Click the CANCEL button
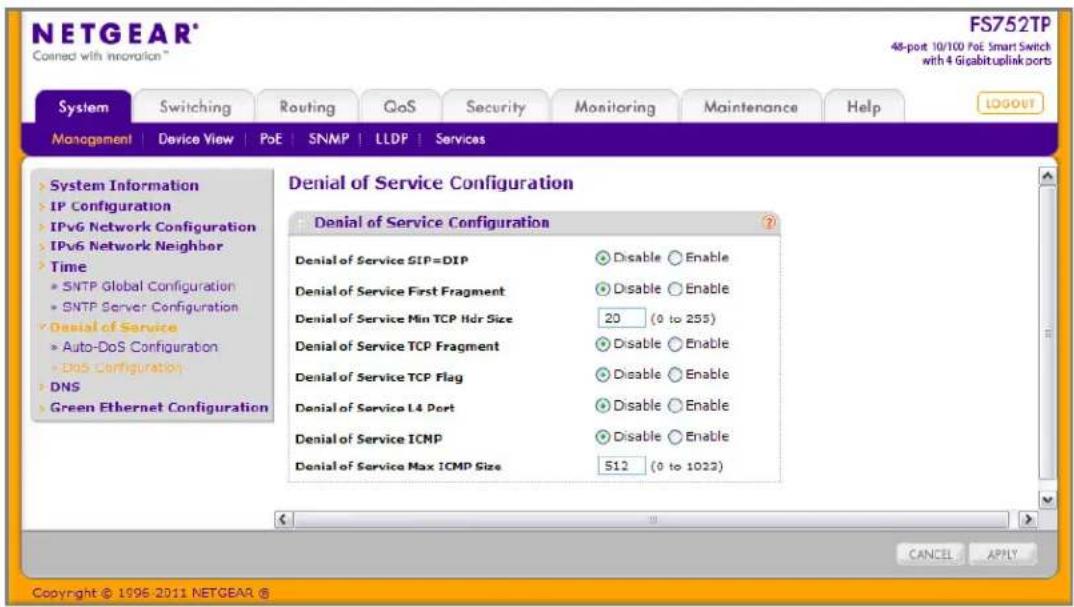 930,554
